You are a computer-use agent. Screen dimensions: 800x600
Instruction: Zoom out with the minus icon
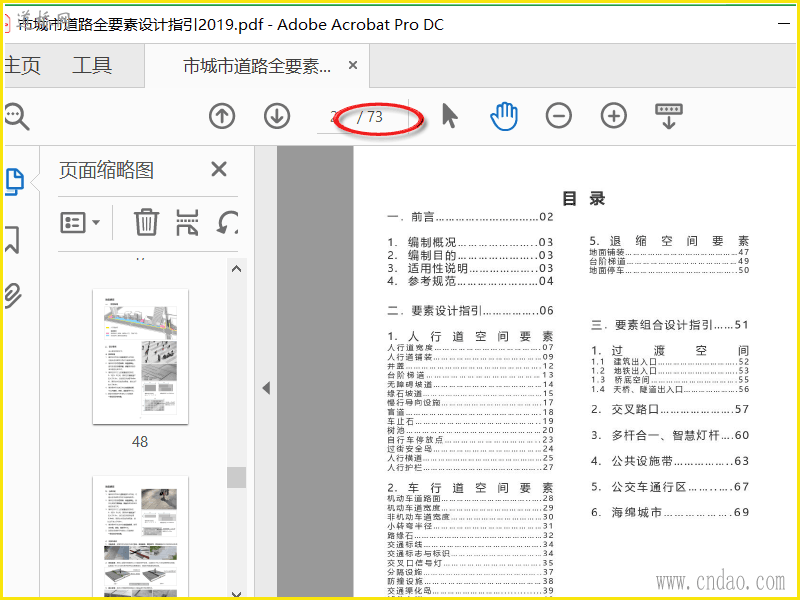click(x=559, y=116)
